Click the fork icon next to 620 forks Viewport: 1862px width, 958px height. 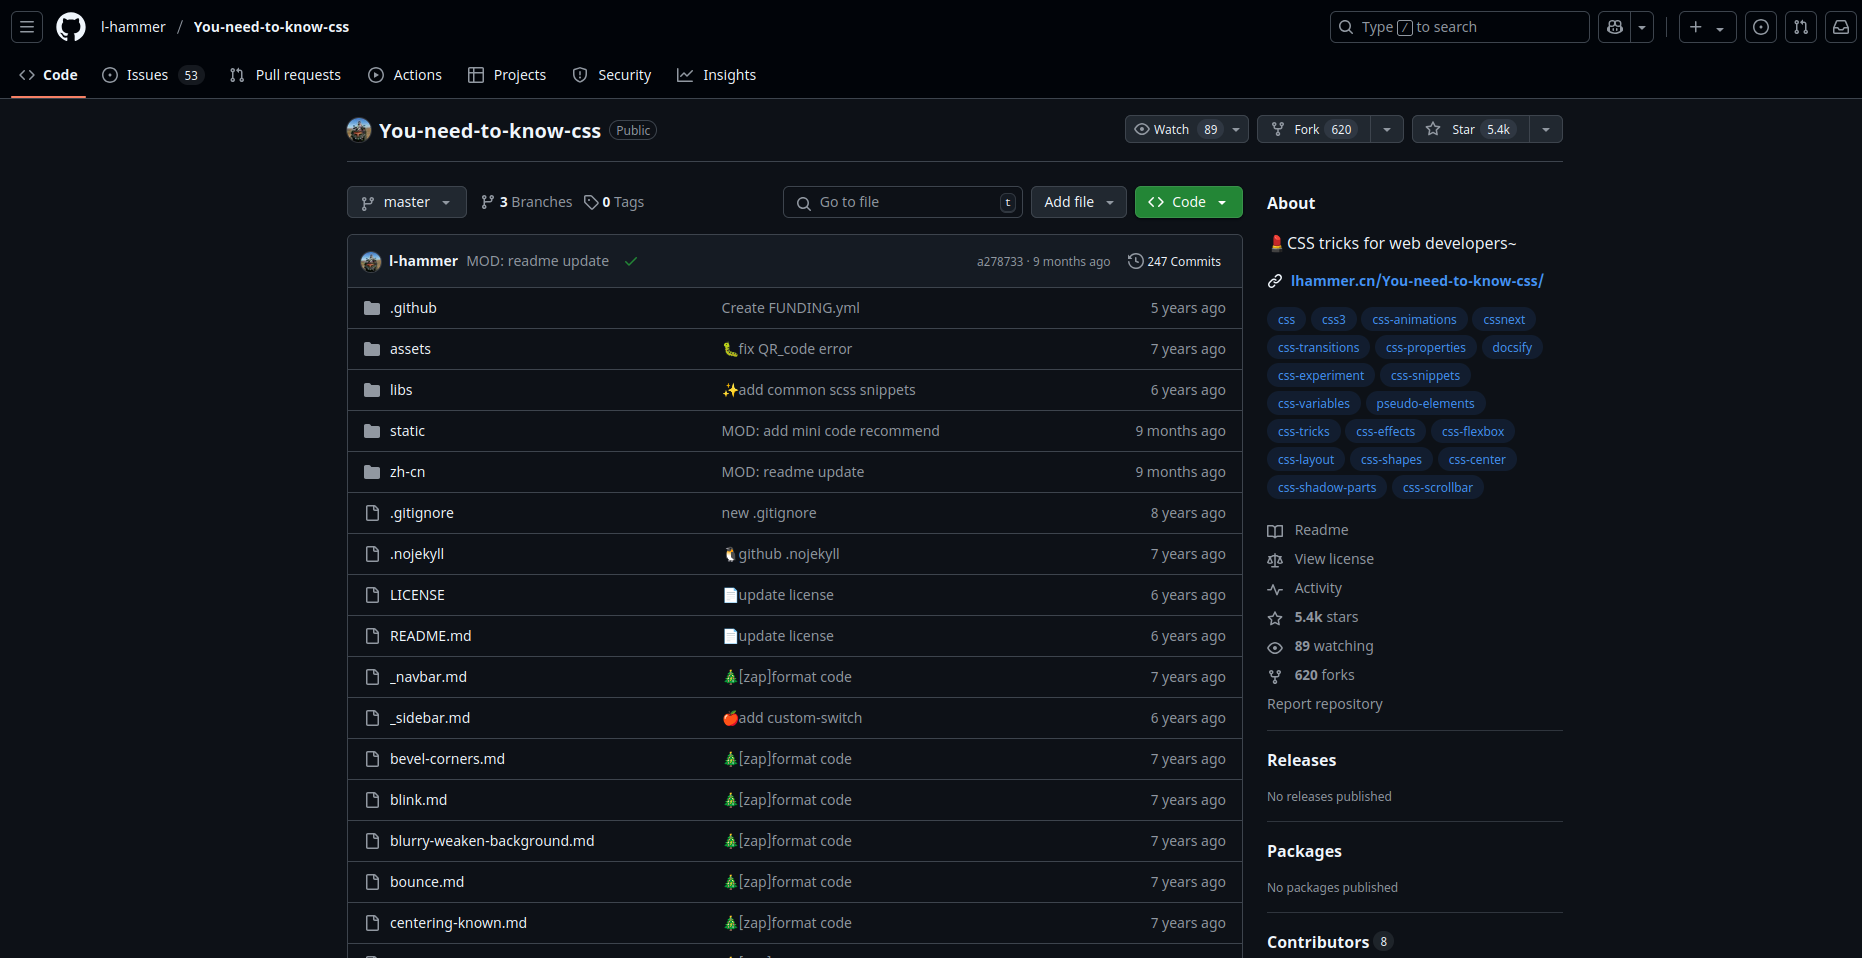coord(1275,676)
